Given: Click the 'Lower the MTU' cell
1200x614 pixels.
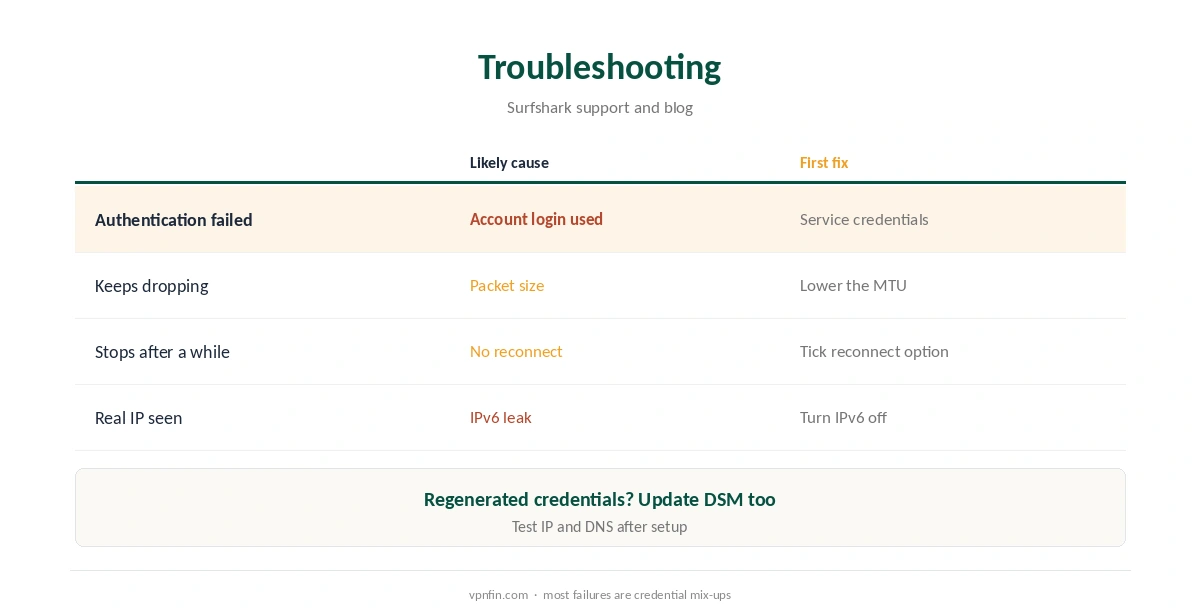Looking at the screenshot, I should point(853,285).
